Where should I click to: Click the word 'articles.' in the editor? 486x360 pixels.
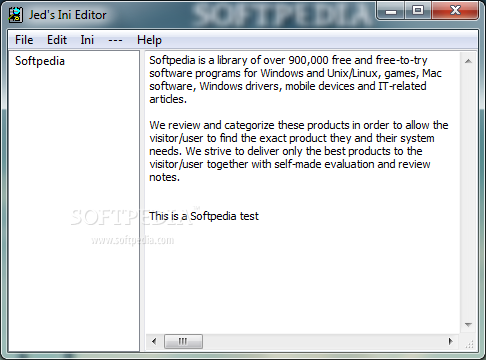(x=168, y=99)
